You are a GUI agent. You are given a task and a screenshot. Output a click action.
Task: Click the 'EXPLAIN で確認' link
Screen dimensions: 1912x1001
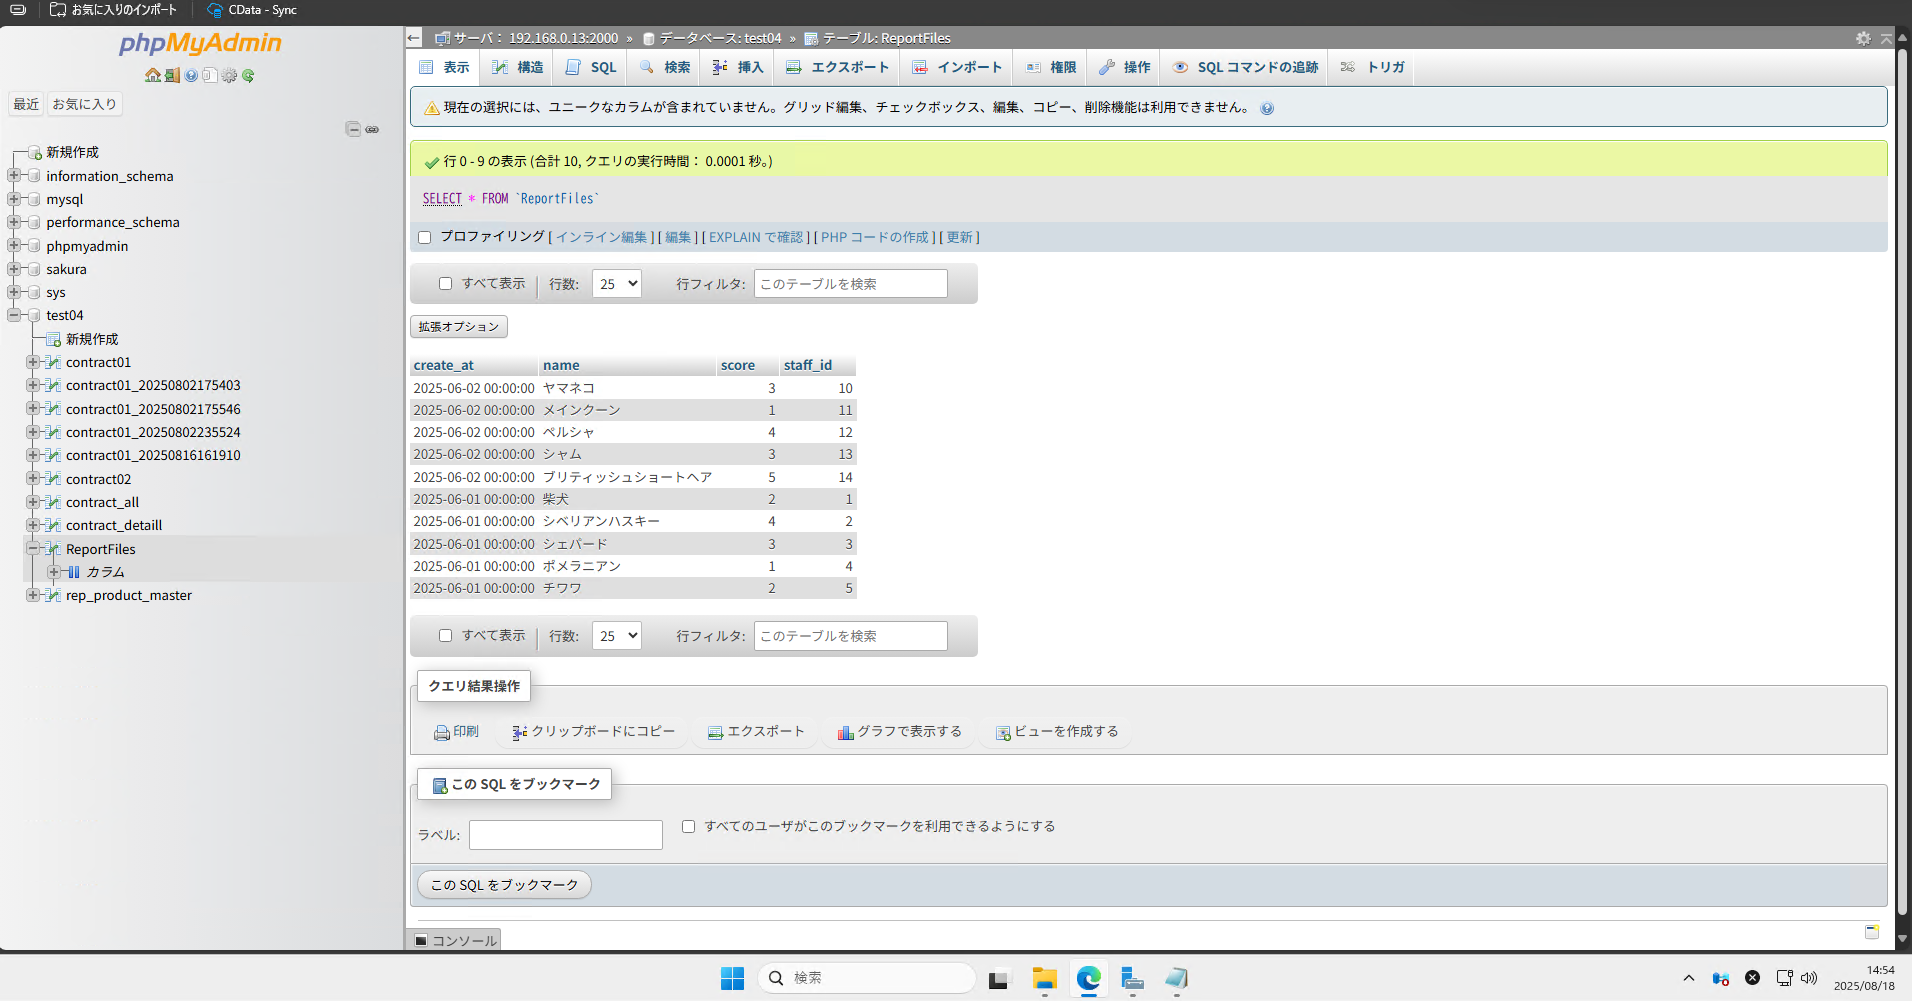[756, 238]
